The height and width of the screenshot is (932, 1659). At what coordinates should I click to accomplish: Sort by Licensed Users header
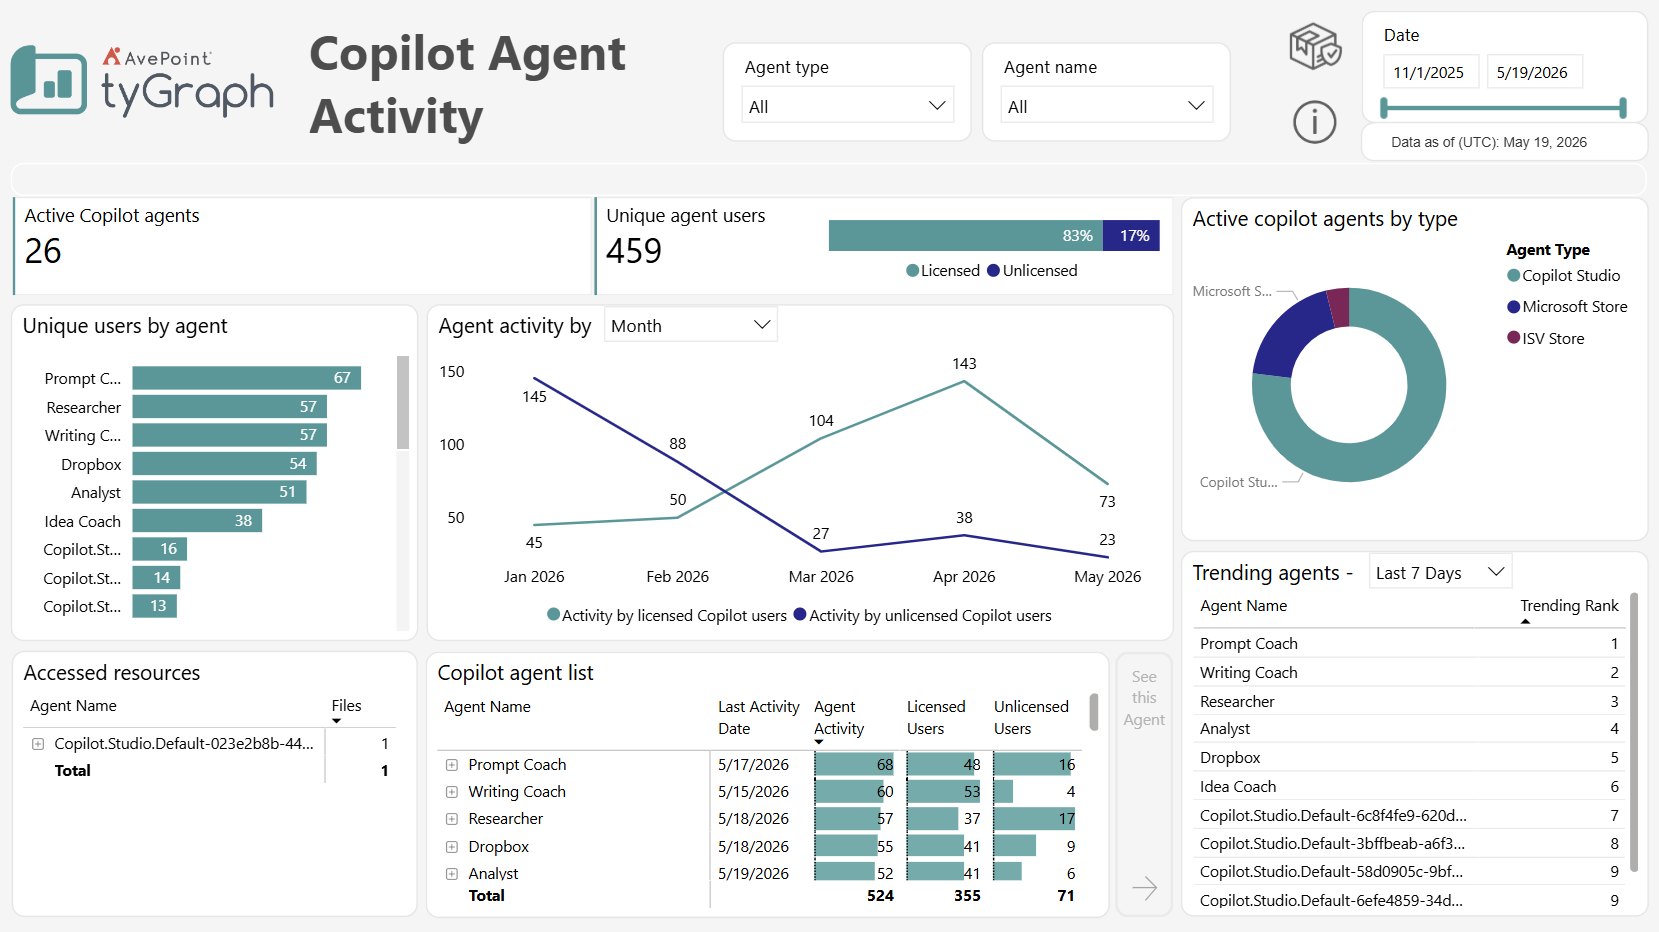click(936, 718)
